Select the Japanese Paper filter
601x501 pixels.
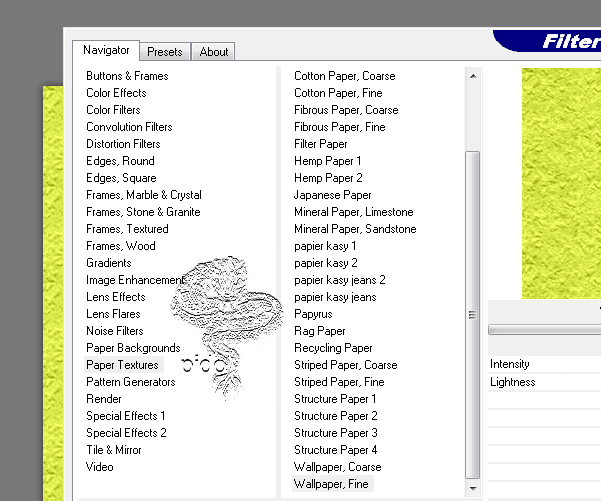click(332, 195)
